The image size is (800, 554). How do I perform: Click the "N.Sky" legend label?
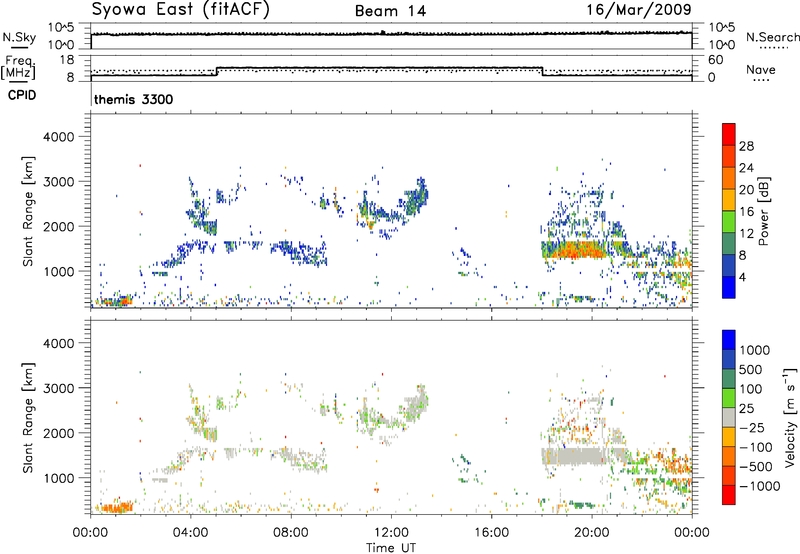click(x=19, y=37)
